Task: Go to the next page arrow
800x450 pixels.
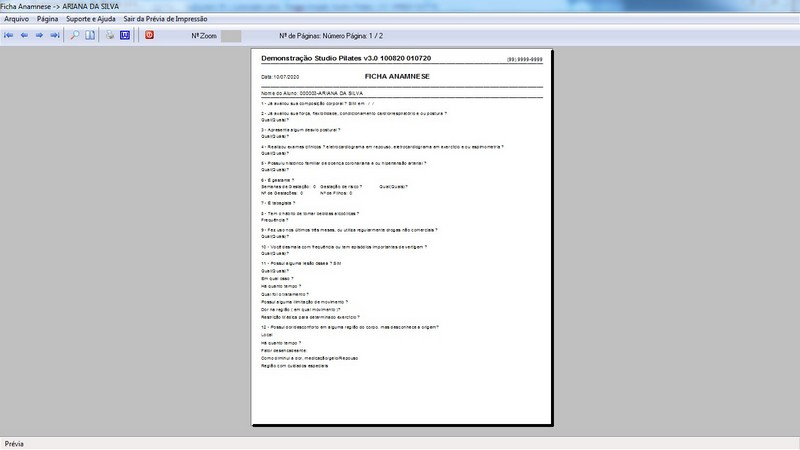Action: pyautogui.click(x=39, y=35)
